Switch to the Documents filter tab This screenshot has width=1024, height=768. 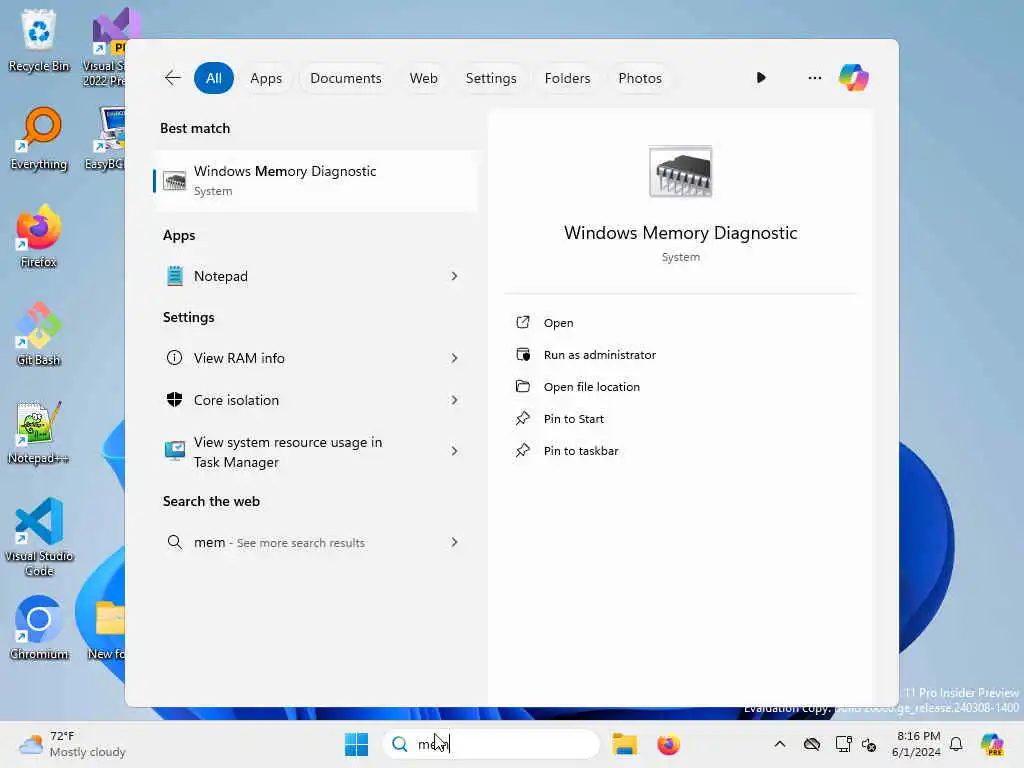pyautogui.click(x=345, y=78)
